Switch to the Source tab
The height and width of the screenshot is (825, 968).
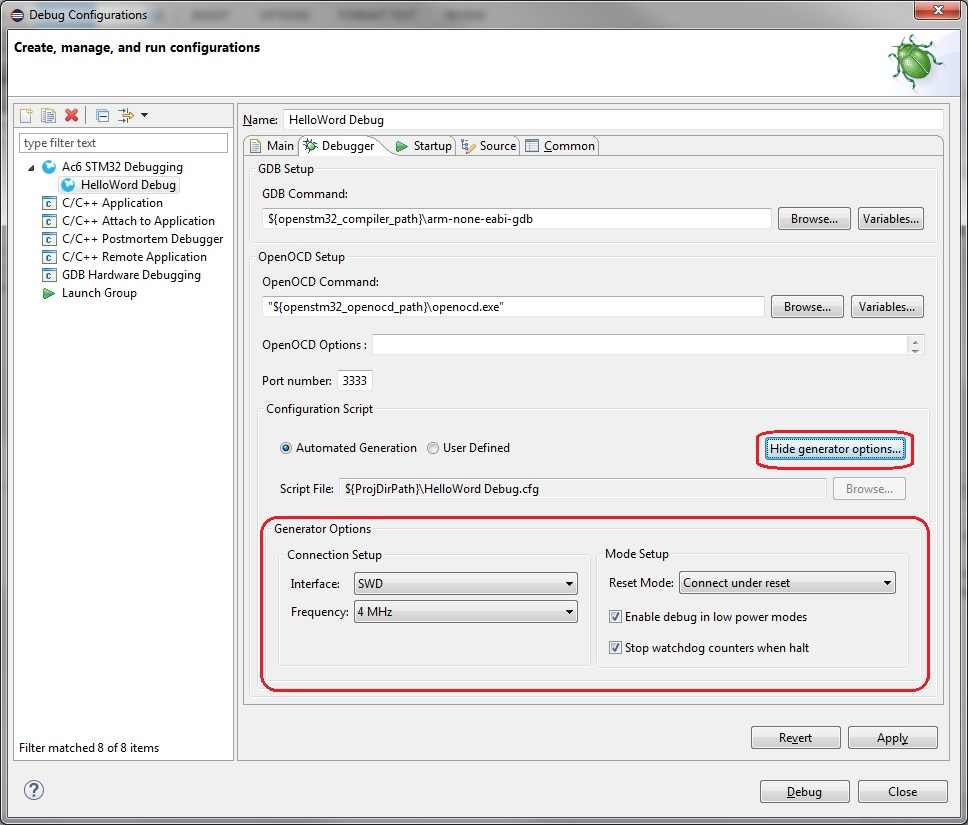pos(488,146)
